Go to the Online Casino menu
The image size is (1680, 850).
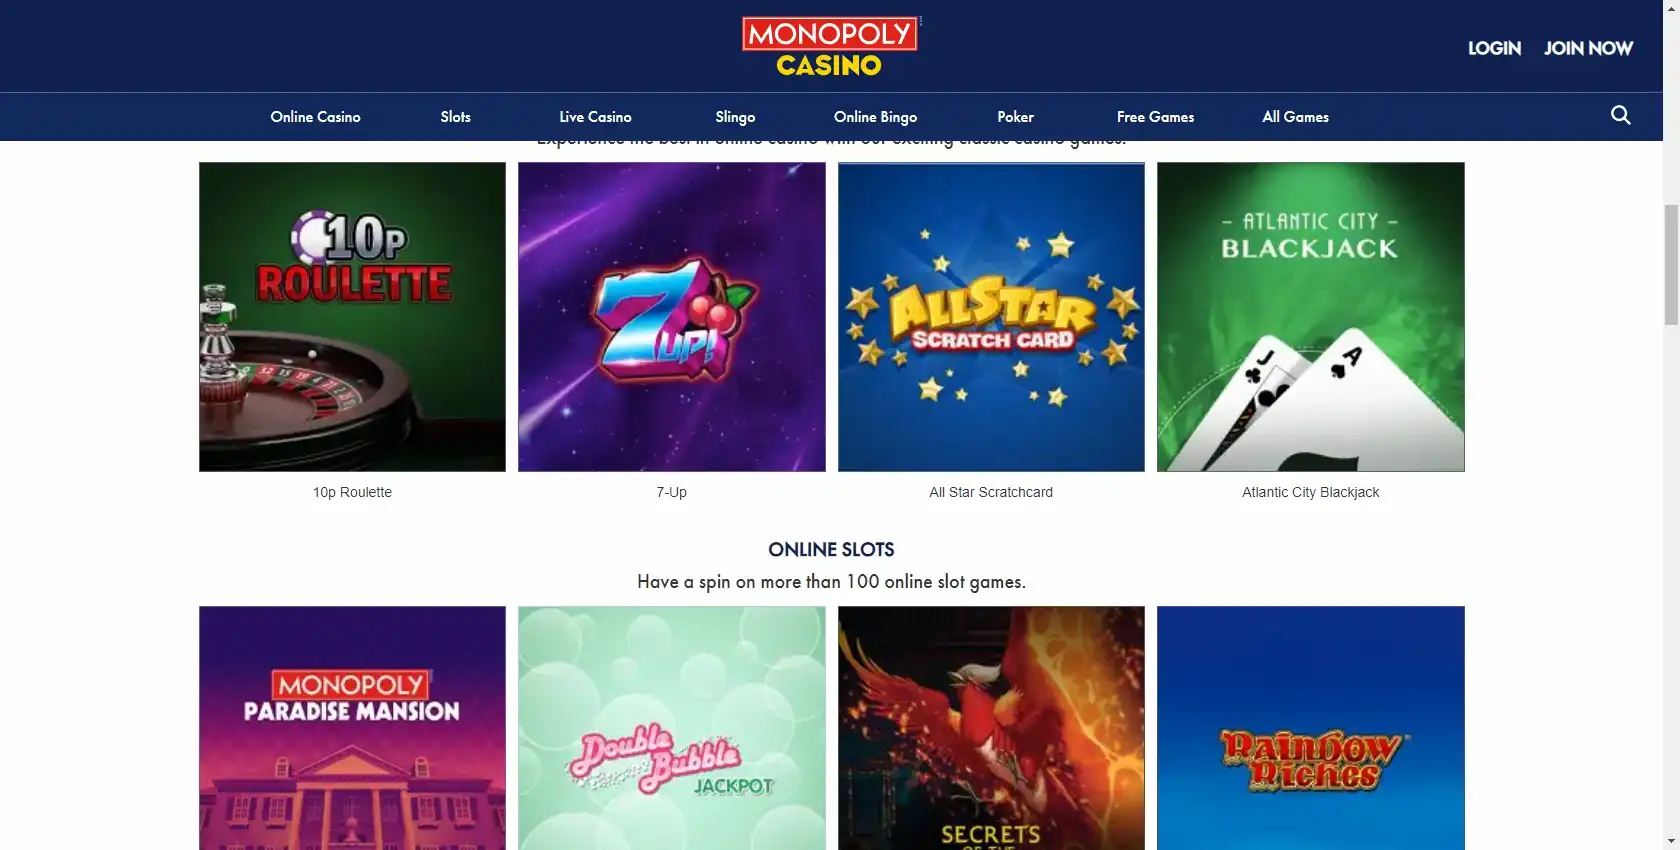[315, 117]
